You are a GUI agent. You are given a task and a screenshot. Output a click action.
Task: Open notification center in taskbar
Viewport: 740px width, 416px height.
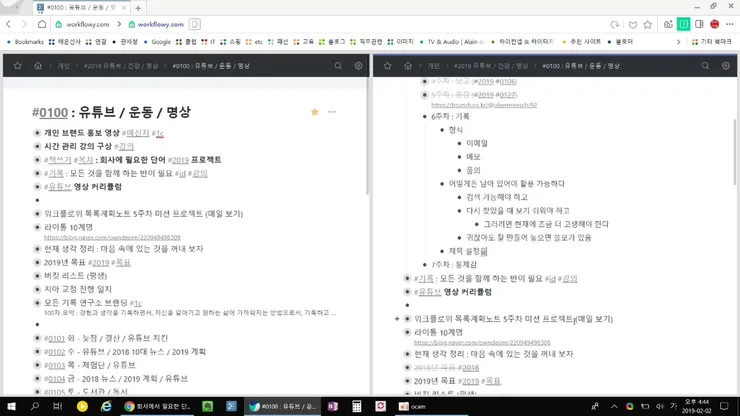point(724,406)
